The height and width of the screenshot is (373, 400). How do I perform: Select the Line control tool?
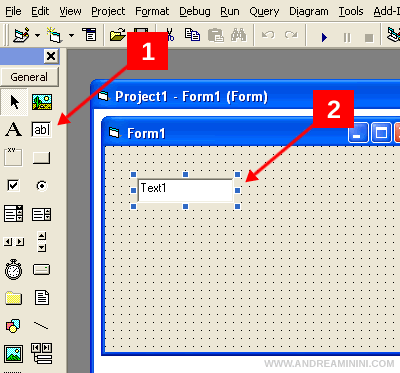(41, 325)
